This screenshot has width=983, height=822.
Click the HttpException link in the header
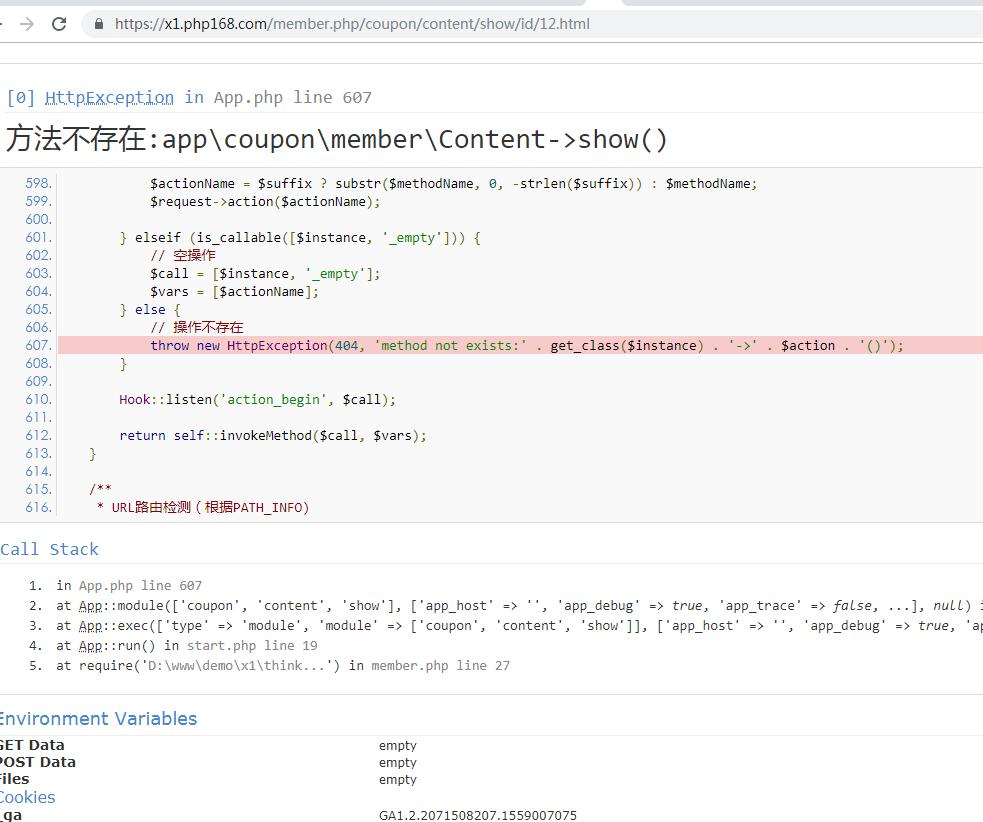[109, 97]
